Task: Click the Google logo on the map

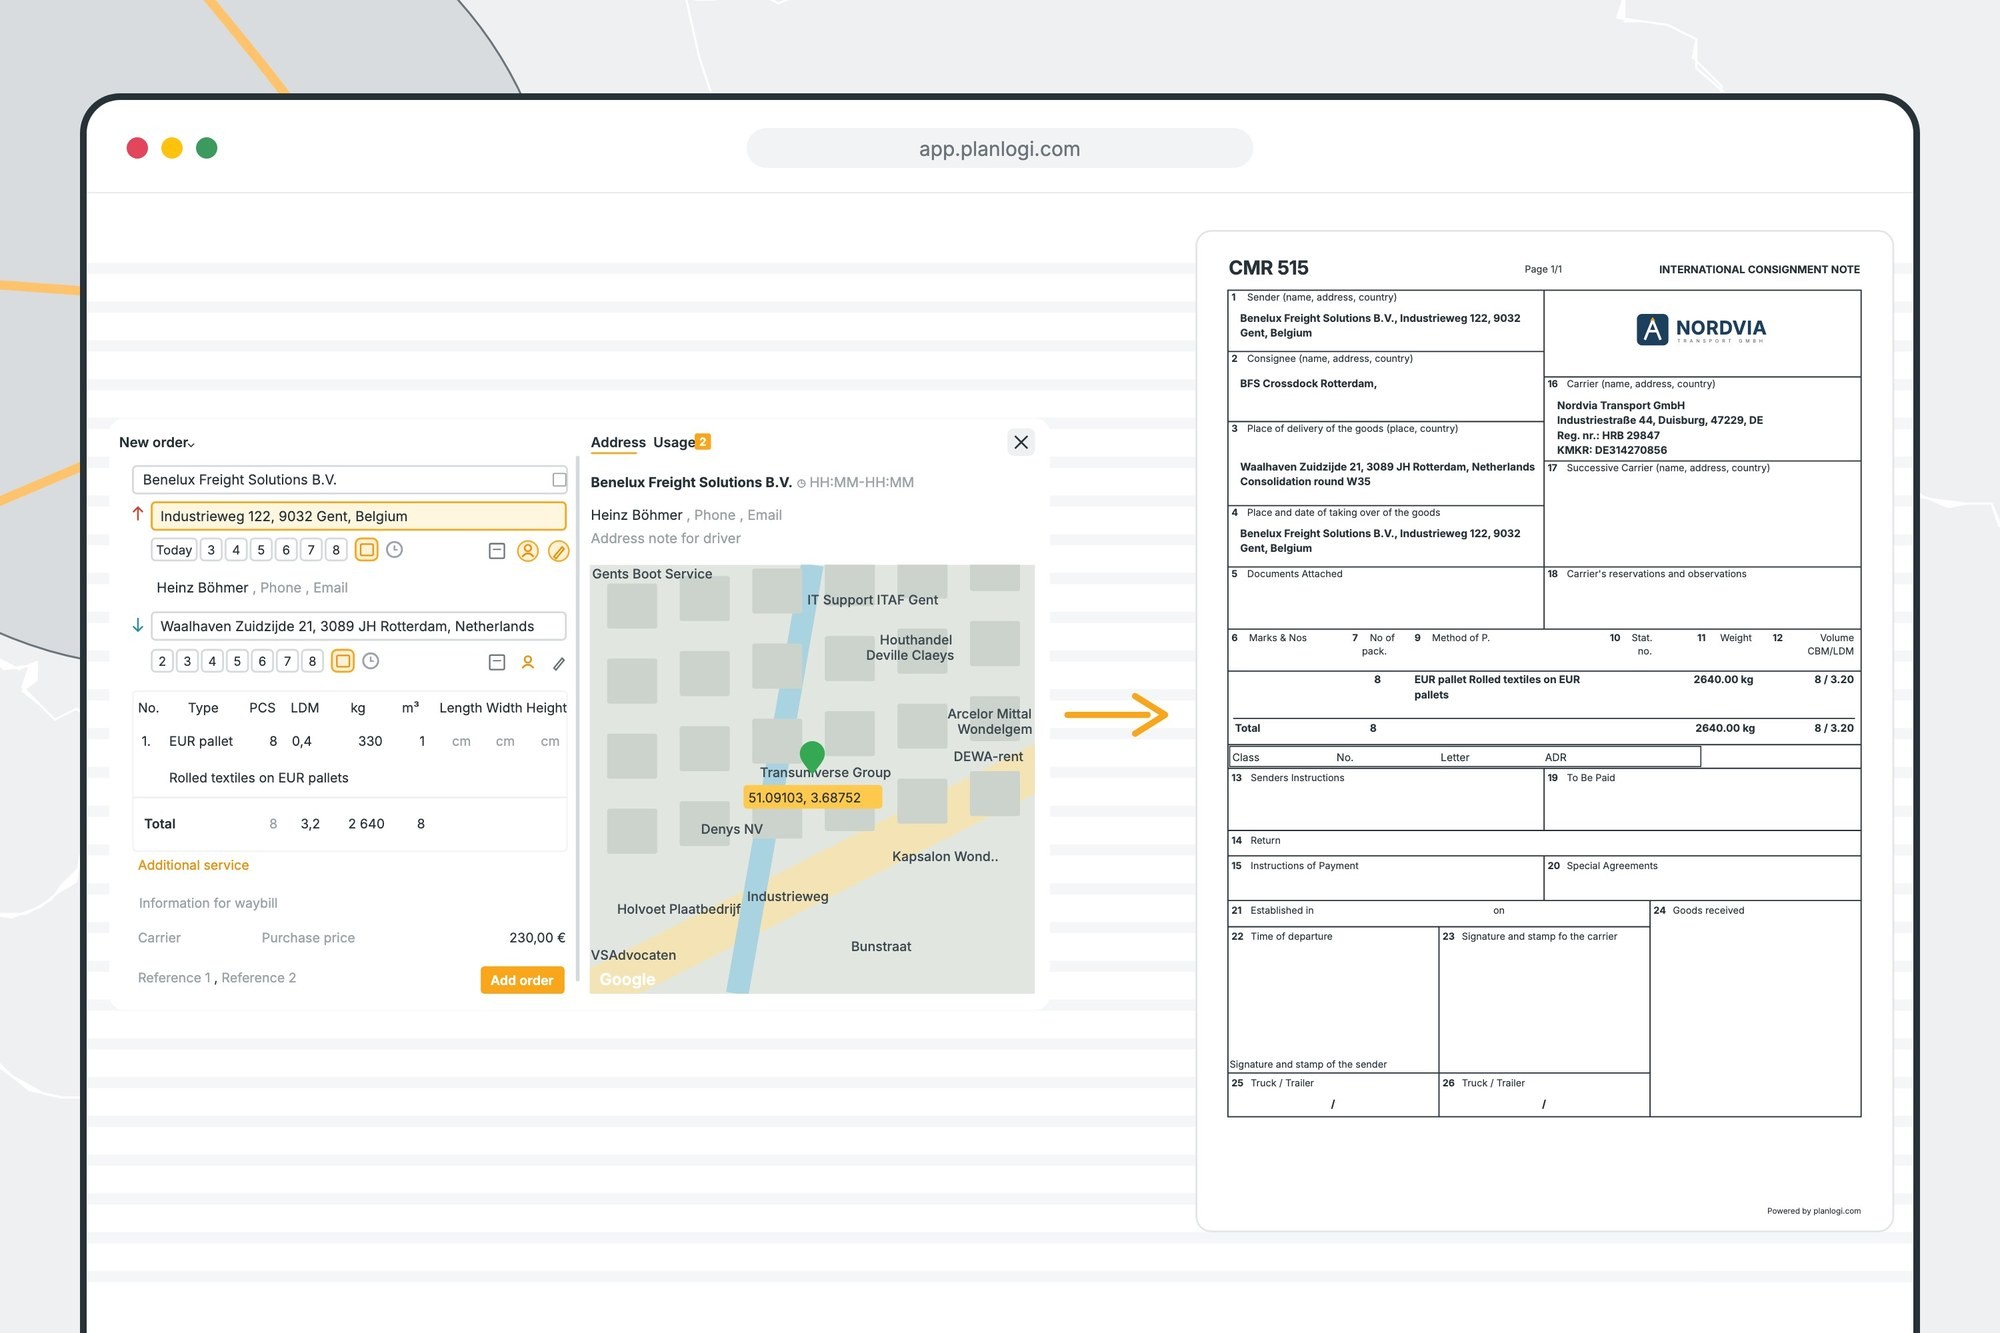Action: (627, 979)
